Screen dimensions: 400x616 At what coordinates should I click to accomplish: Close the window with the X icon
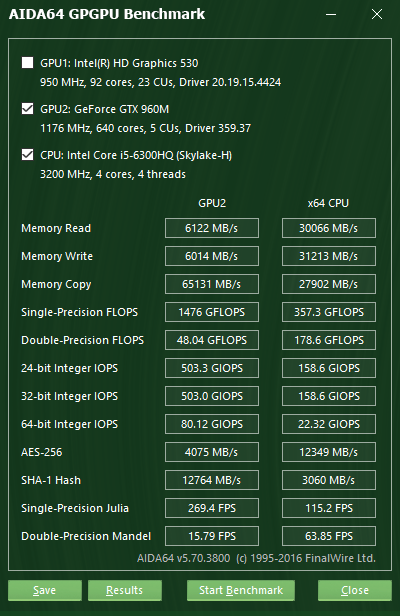click(377, 15)
